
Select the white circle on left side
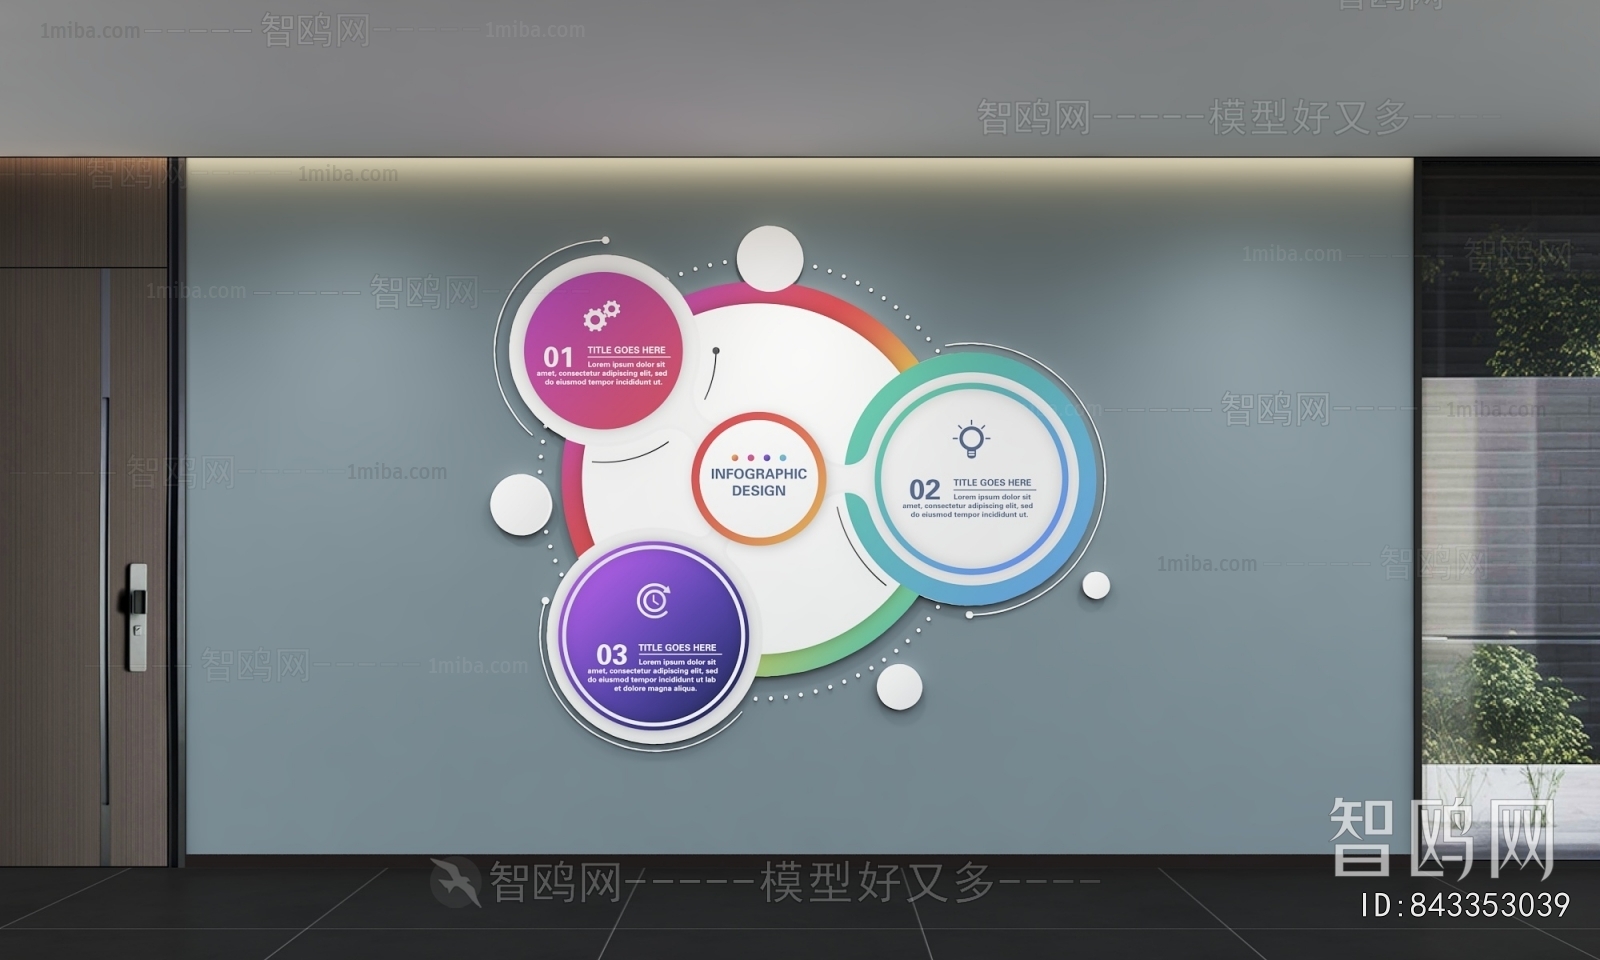click(520, 504)
